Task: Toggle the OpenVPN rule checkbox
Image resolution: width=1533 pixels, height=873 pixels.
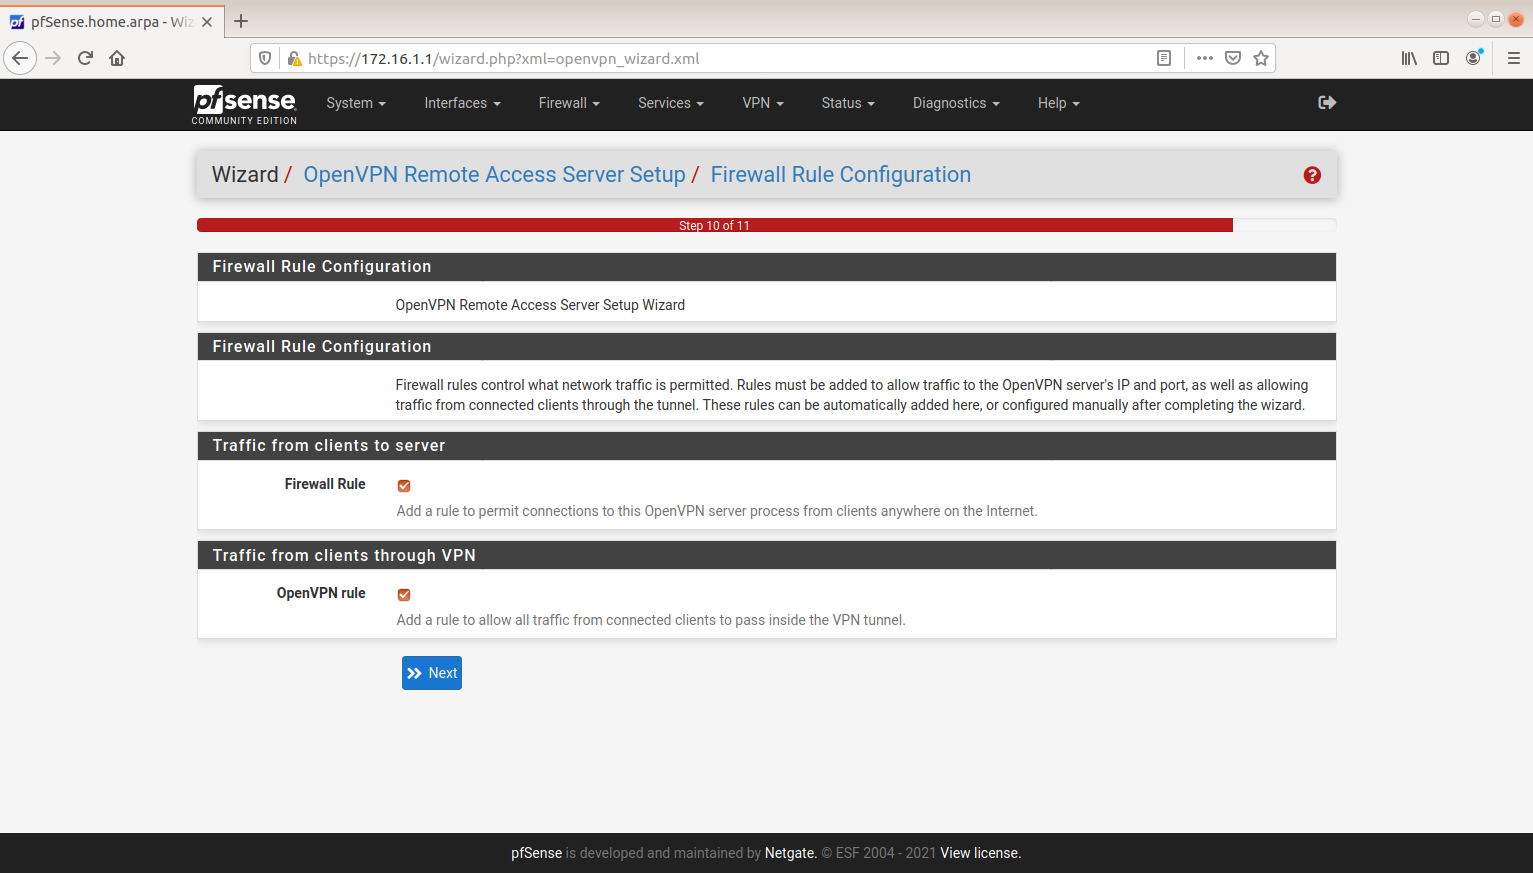Action: click(x=404, y=595)
